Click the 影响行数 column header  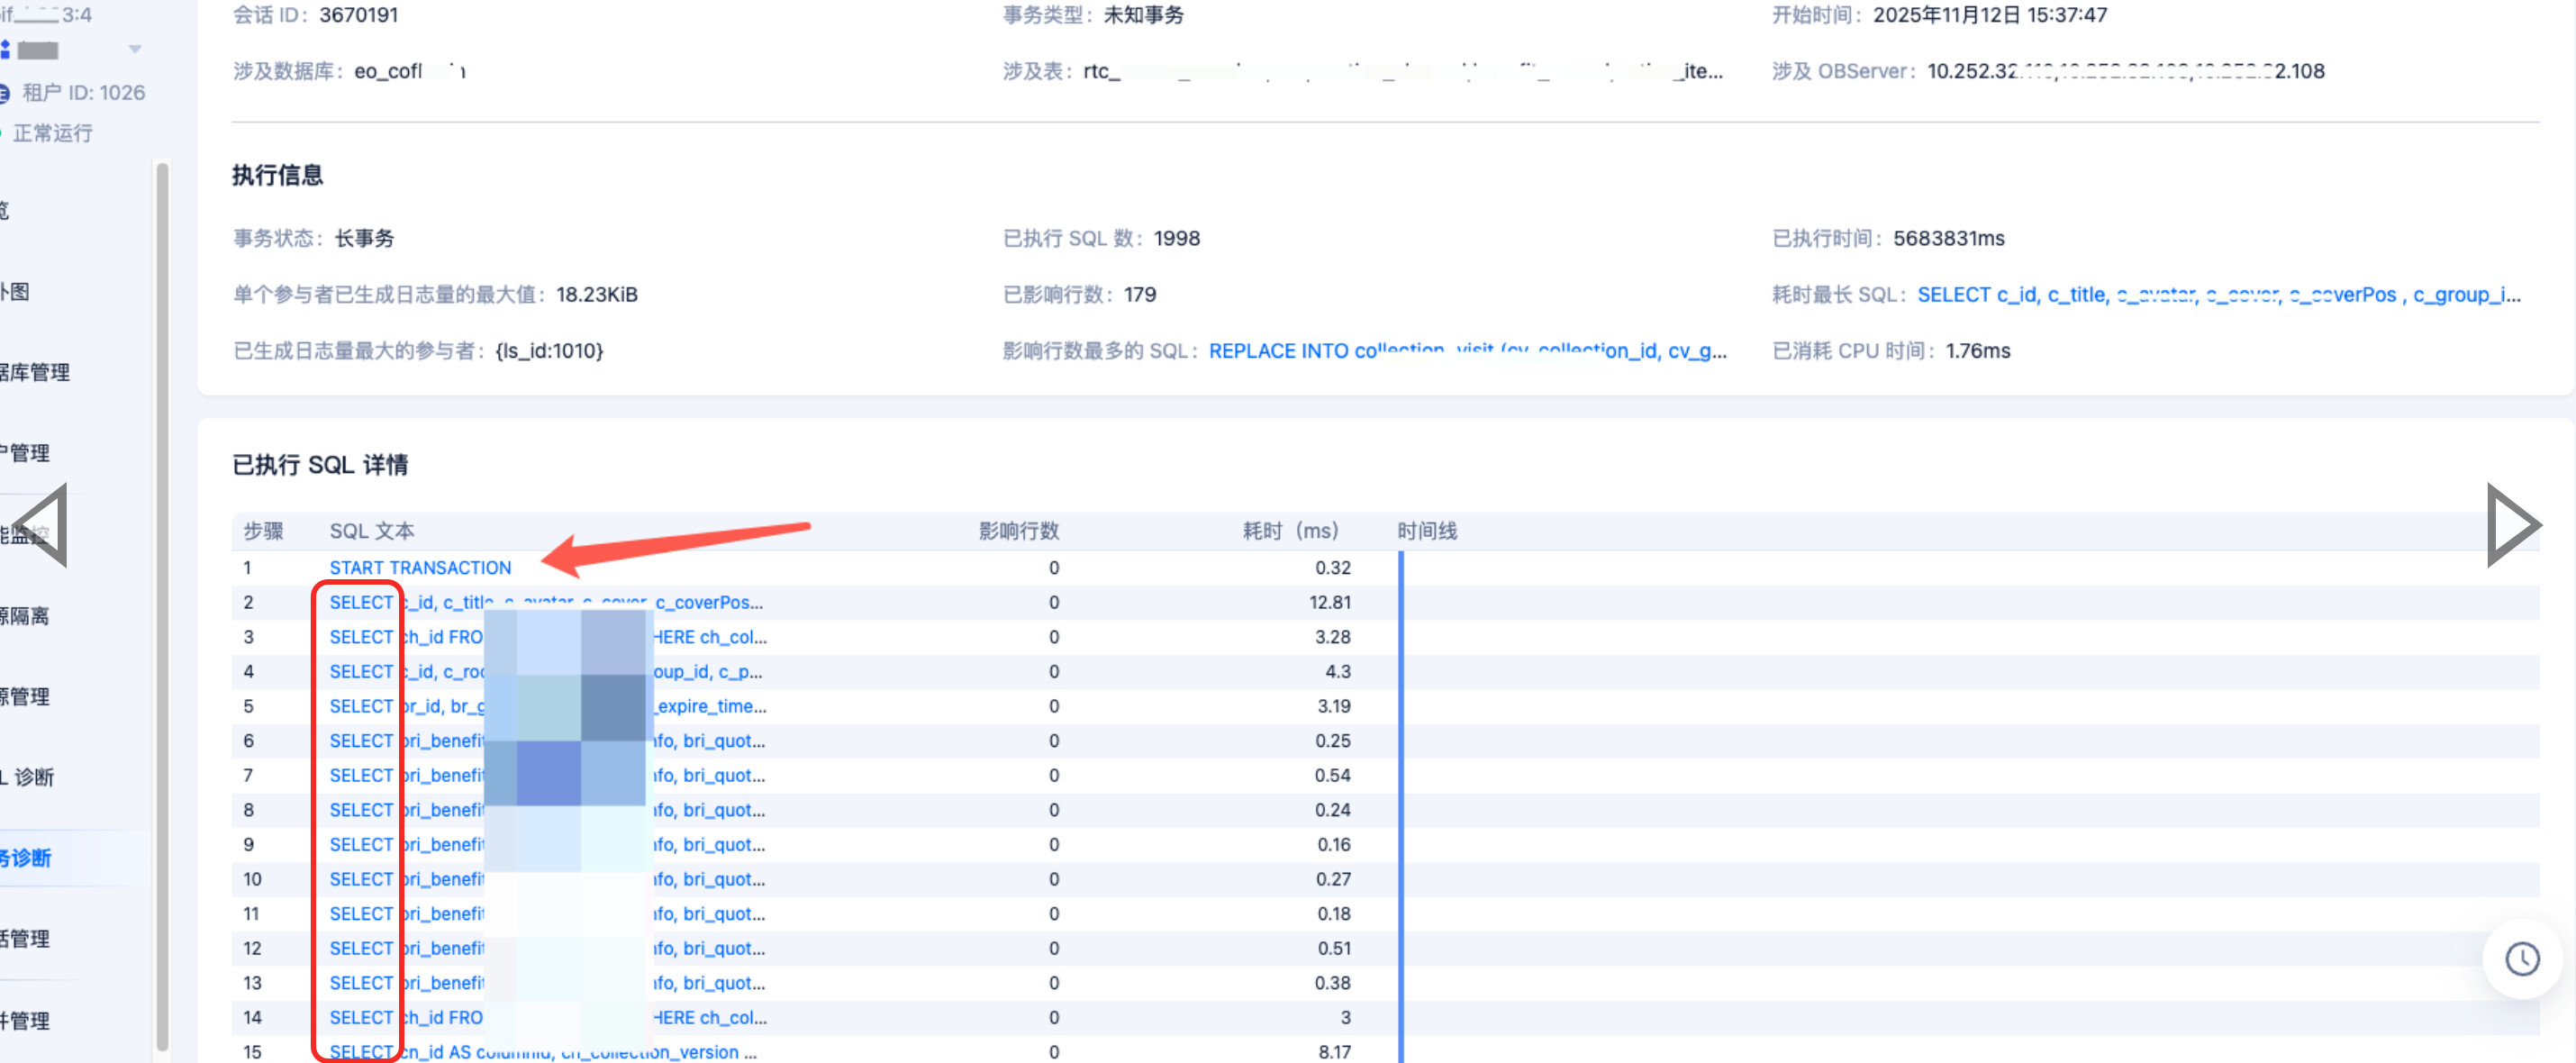point(1018,531)
